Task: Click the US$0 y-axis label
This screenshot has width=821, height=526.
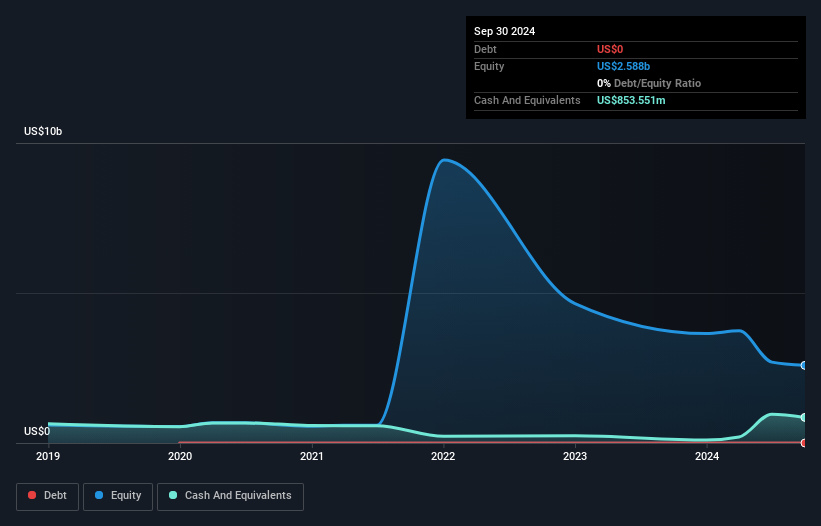Action: (37, 431)
